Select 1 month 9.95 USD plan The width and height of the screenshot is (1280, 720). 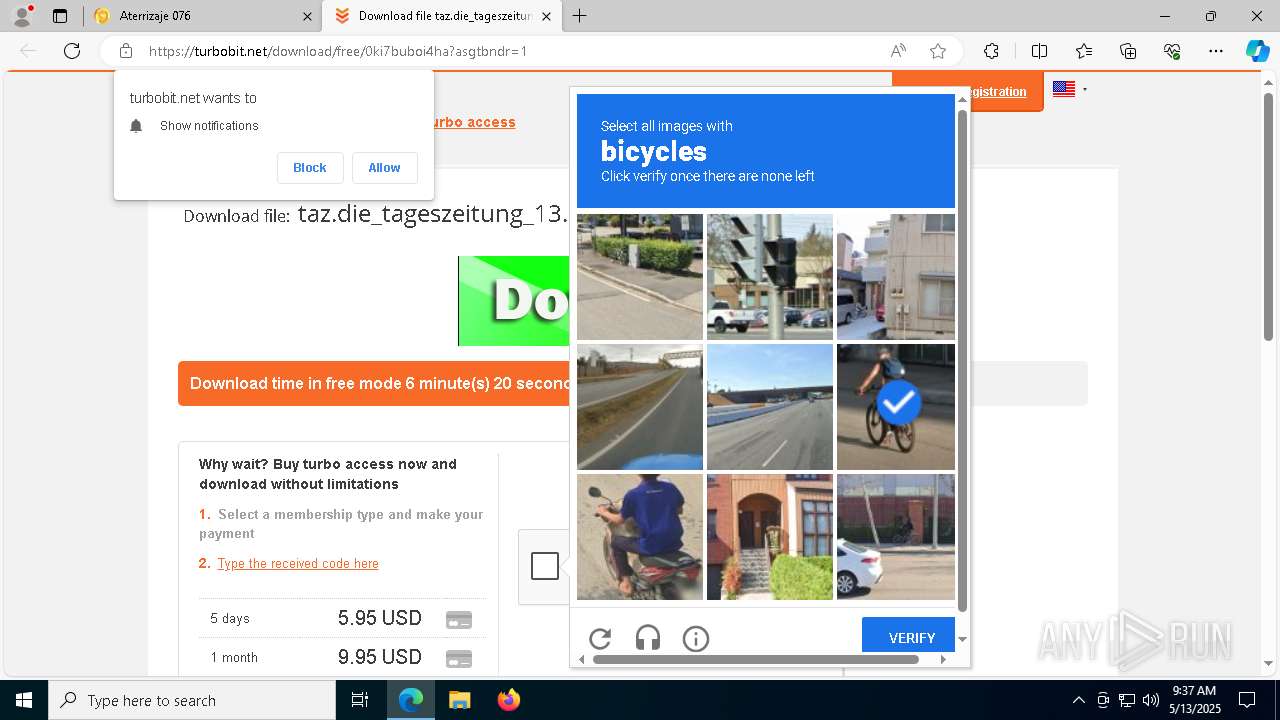[x=342, y=657]
